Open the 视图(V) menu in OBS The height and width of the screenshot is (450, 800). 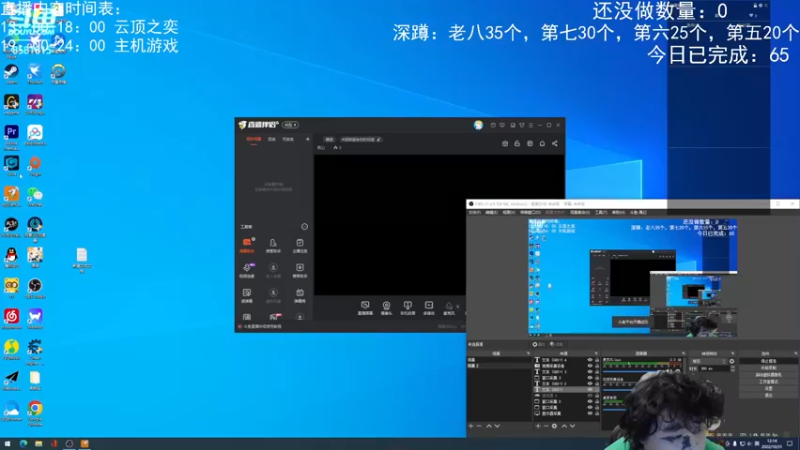click(509, 212)
